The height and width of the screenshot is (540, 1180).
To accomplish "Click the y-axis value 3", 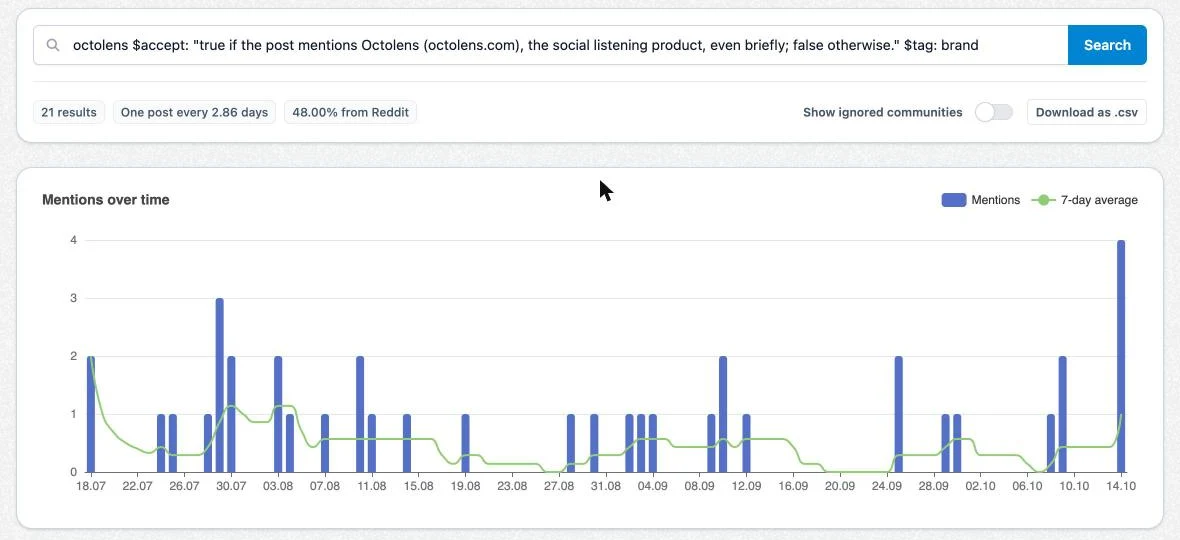I will pos(74,299).
